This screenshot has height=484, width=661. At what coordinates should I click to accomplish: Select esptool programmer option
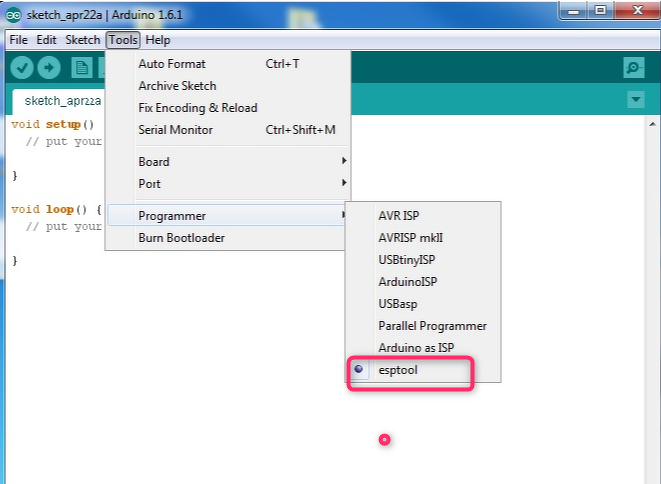point(423,370)
